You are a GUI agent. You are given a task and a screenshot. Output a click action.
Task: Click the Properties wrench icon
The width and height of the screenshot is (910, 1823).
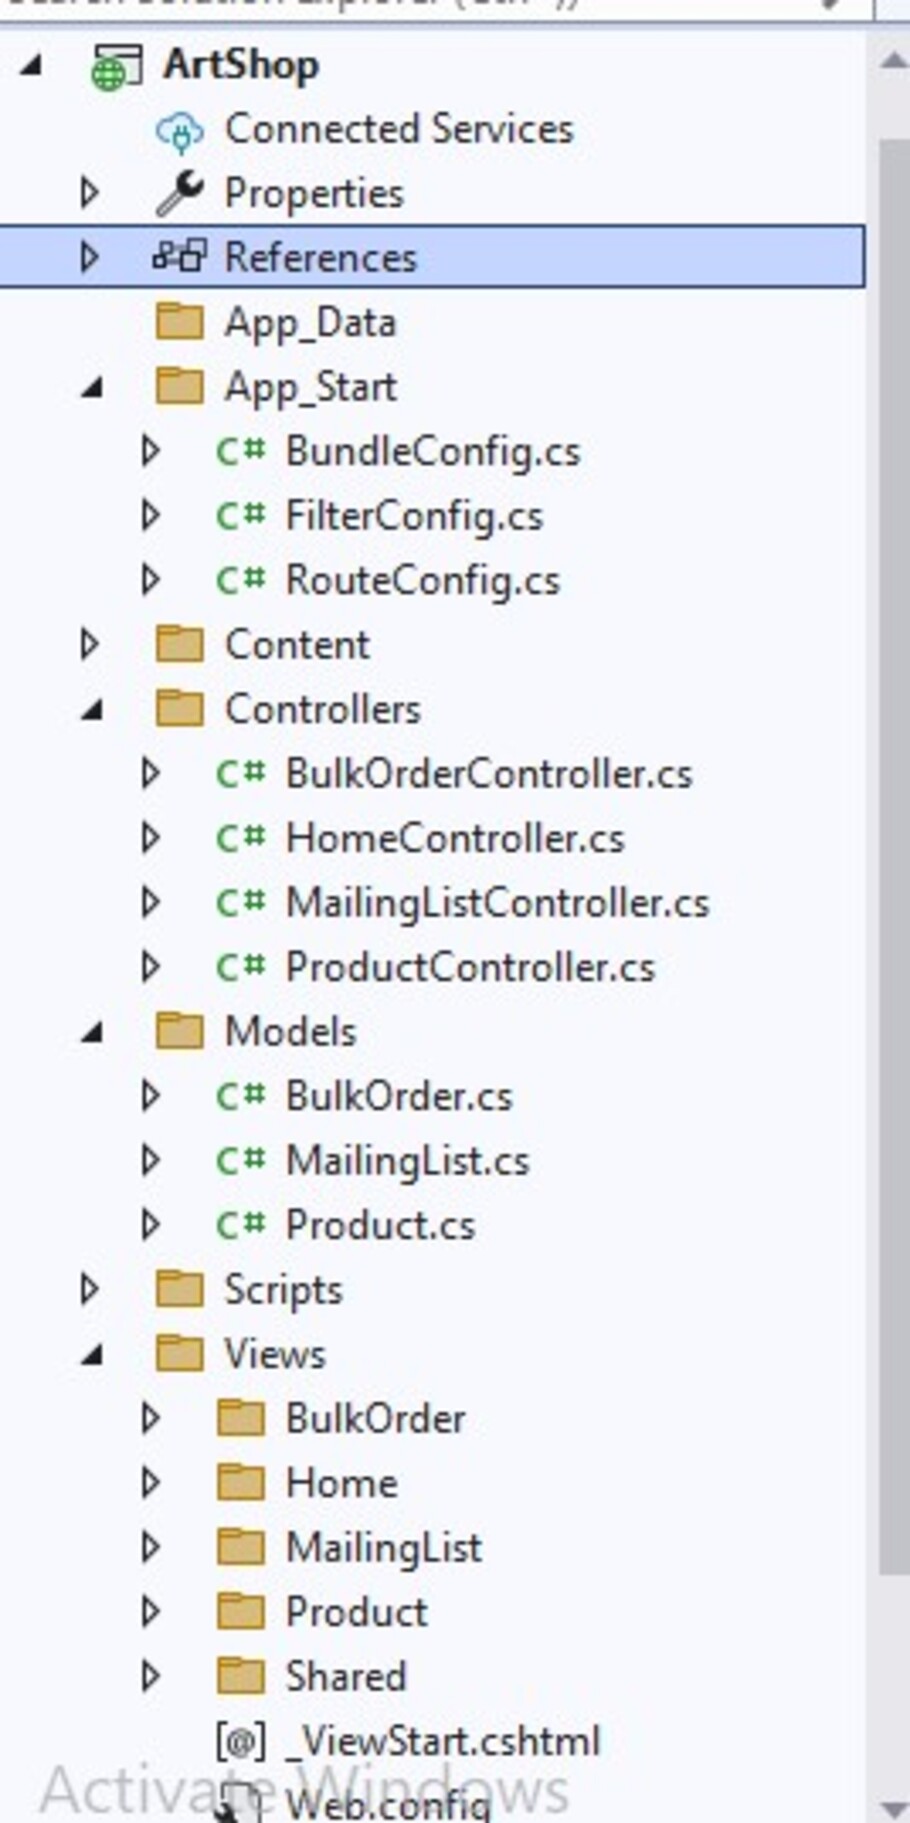coord(178,193)
